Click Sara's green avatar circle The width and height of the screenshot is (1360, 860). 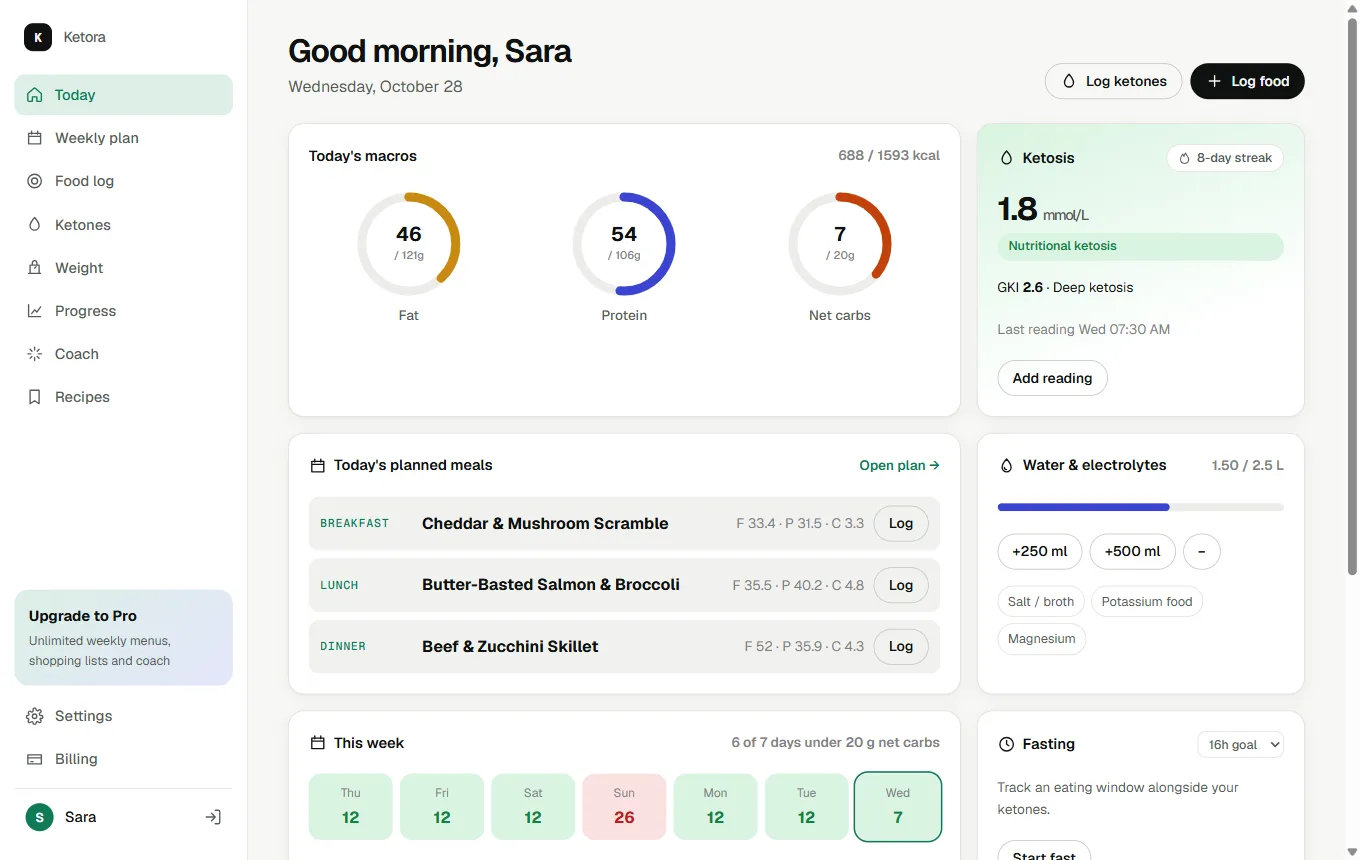[x=39, y=817]
